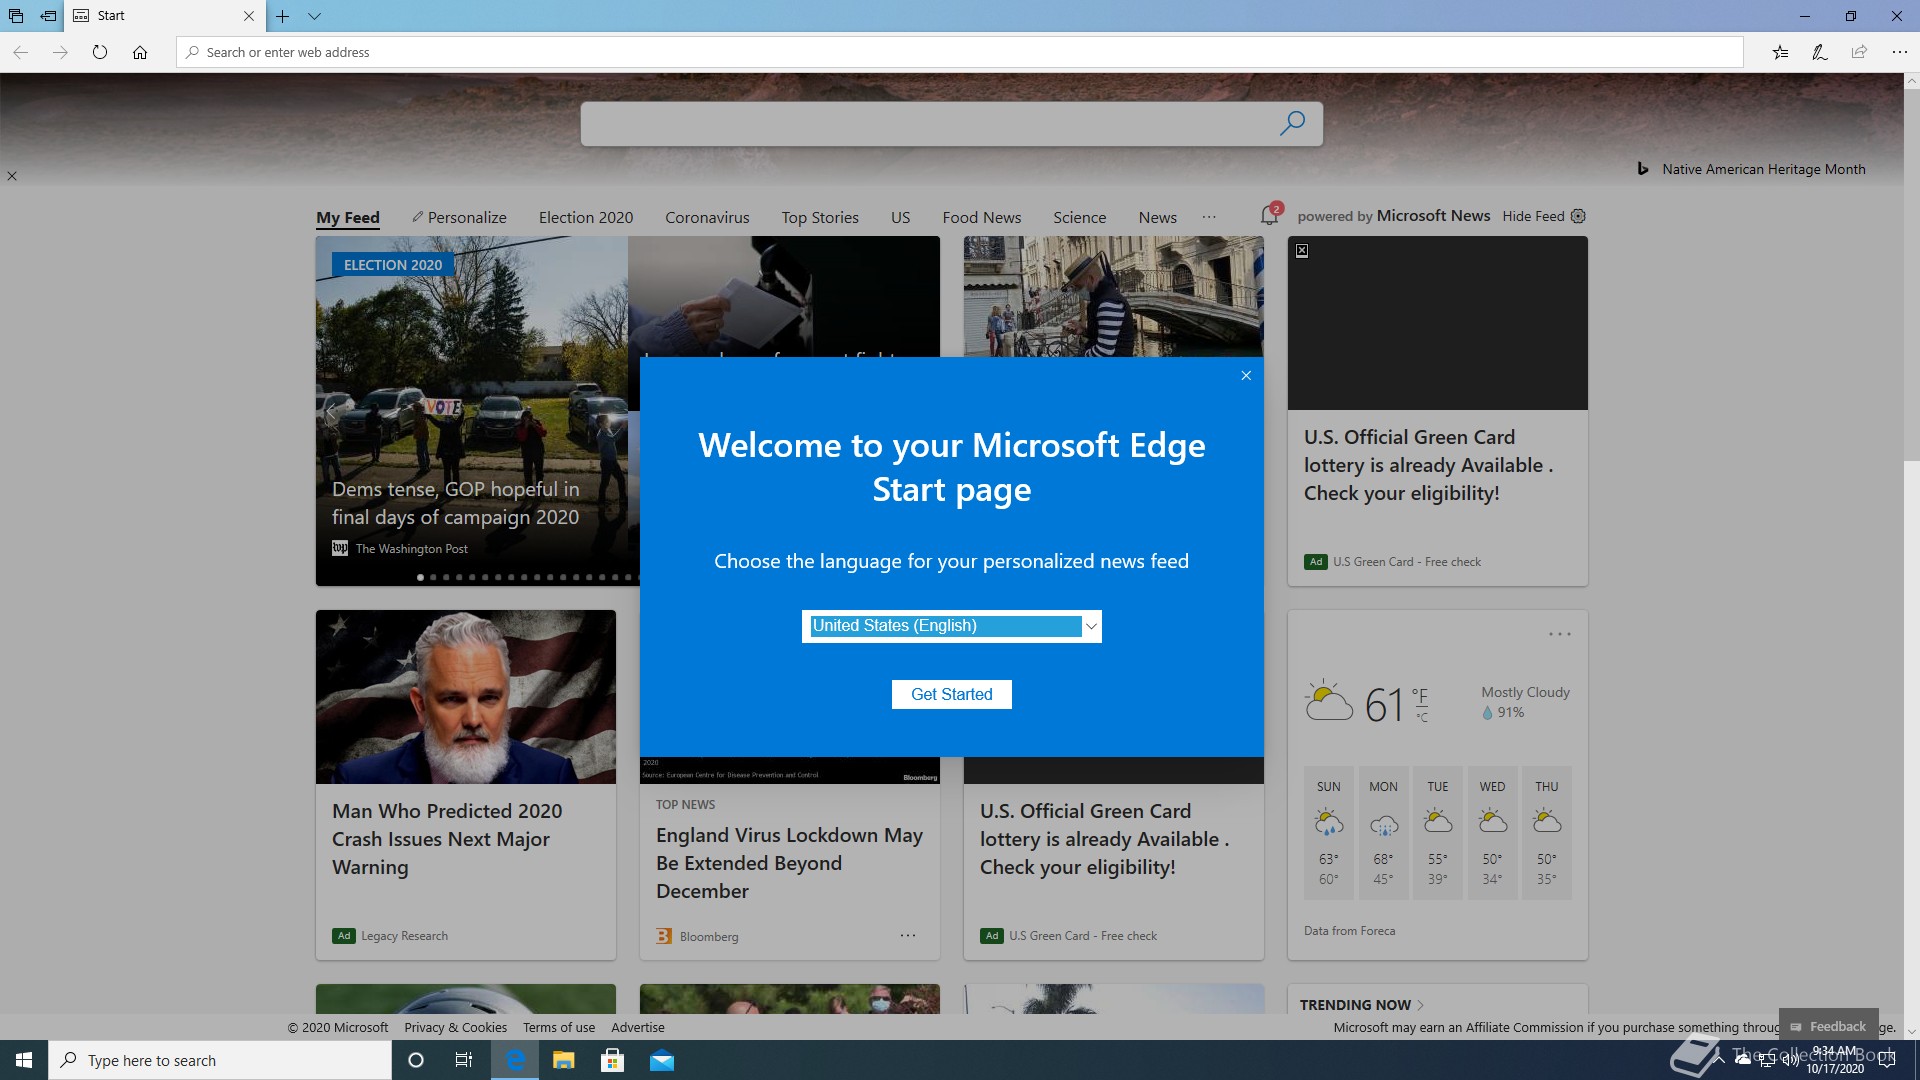Open the Settings and more ellipsis menu
The width and height of the screenshot is (1920, 1080).
click(1899, 52)
